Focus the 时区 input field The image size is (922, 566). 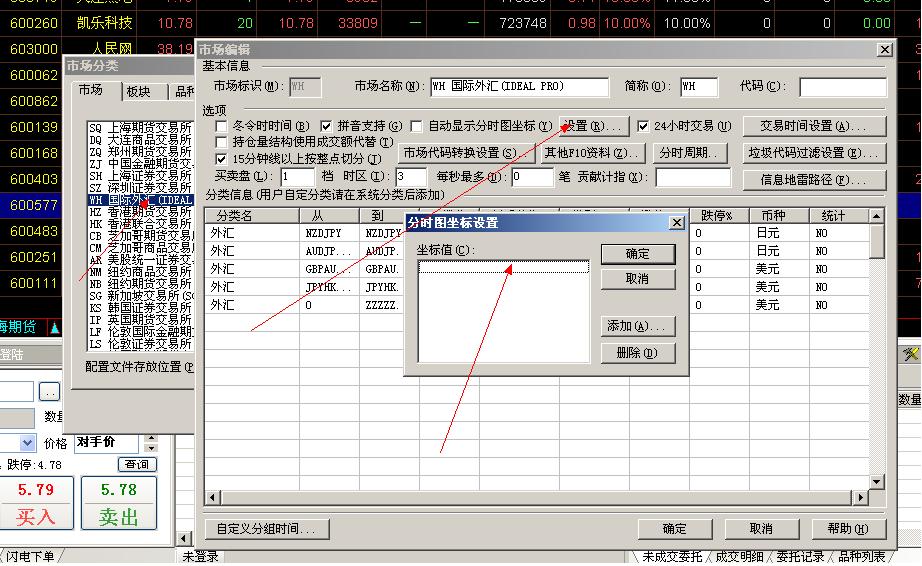click(411, 177)
